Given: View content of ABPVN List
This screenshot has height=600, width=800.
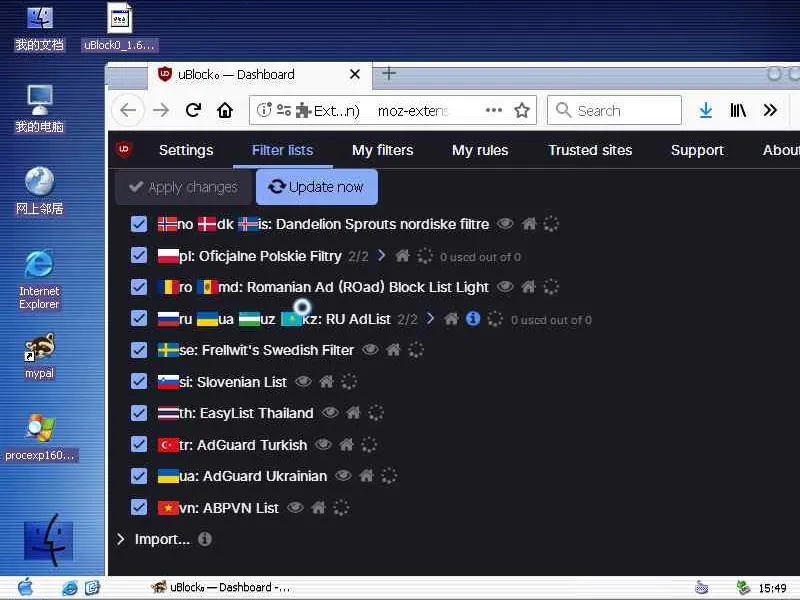Looking at the screenshot, I should 295,507.
